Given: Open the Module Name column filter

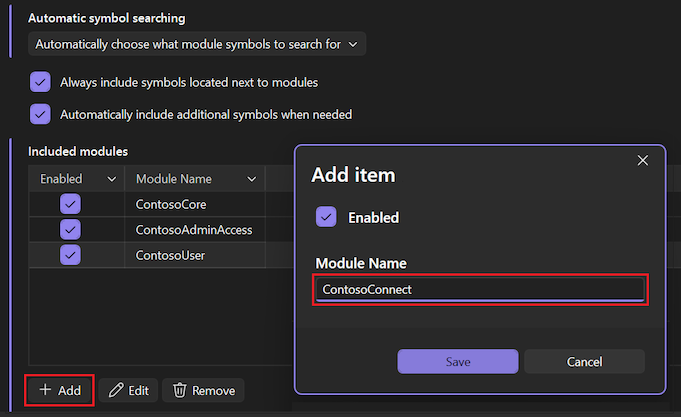Looking at the screenshot, I should tap(250, 179).
